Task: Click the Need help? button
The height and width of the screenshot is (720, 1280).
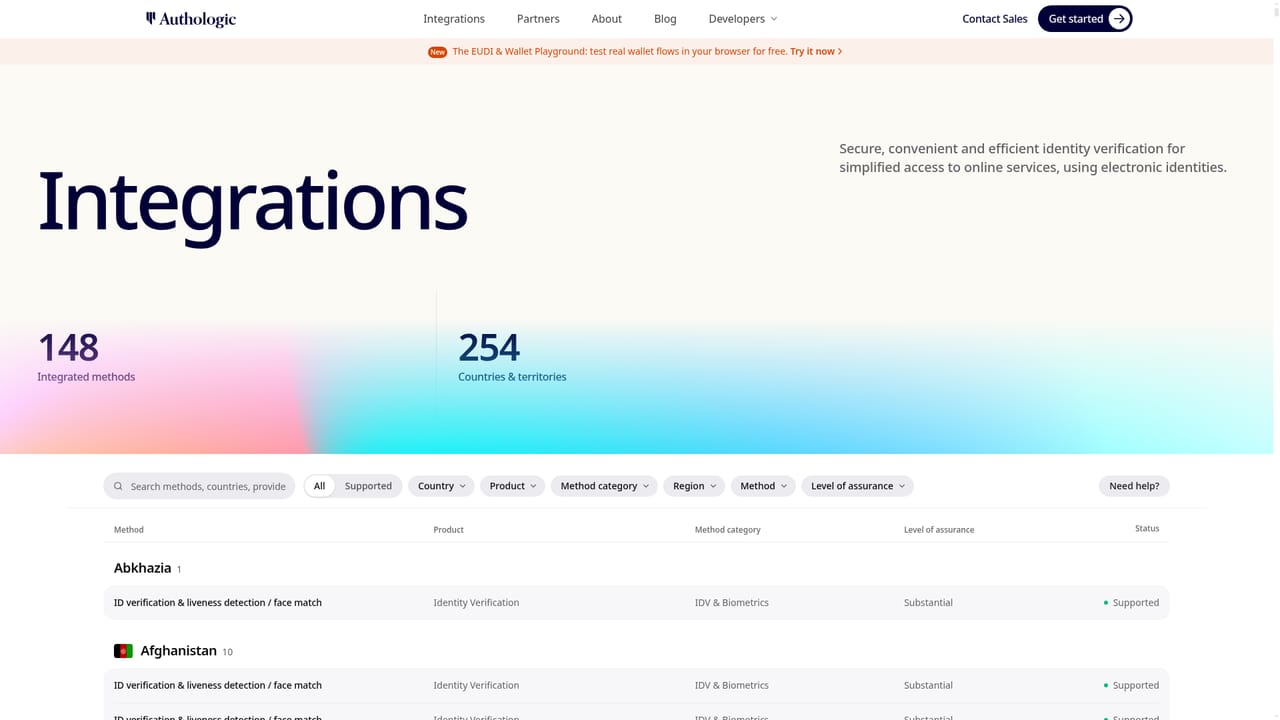Action: click(x=1134, y=486)
